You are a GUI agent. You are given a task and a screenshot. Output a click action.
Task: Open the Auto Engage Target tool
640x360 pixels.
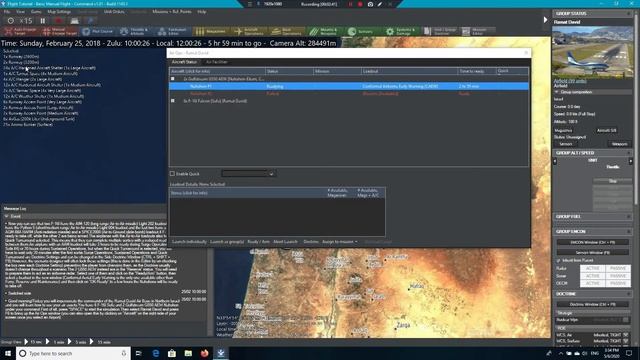[x=20, y=31]
